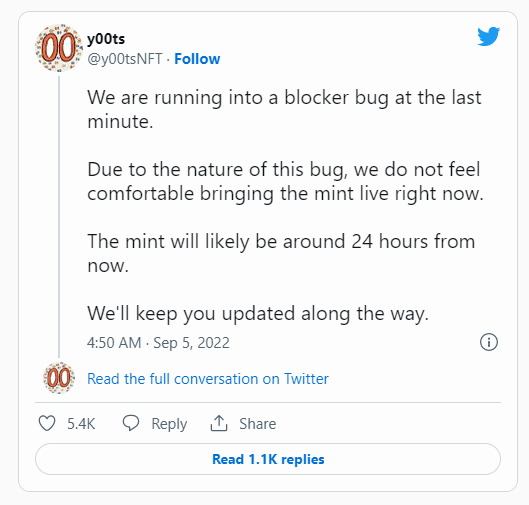Click the small y00ts avatar beside conversation link

click(59, 378)
